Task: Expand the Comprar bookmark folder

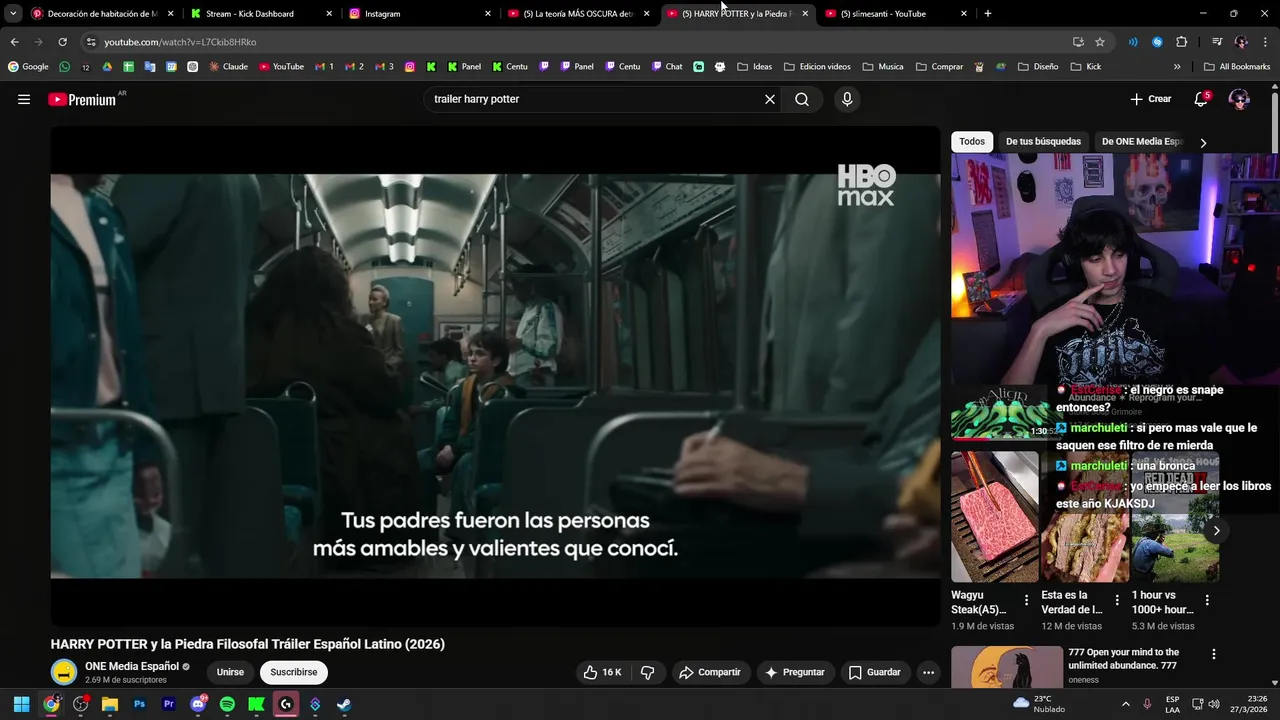Action: click(939, 67)
